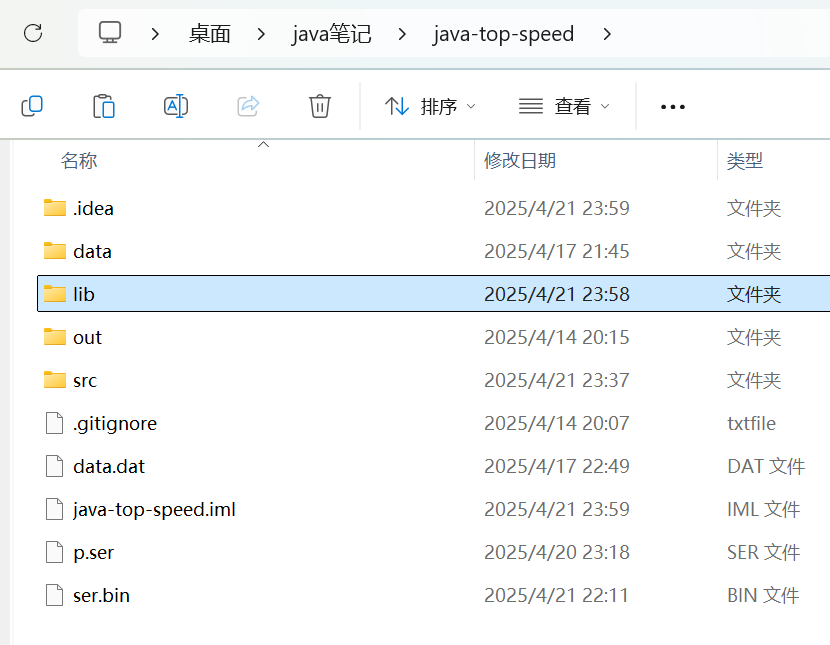
Task: Select the .idea folder
Action: pos(93,209)
